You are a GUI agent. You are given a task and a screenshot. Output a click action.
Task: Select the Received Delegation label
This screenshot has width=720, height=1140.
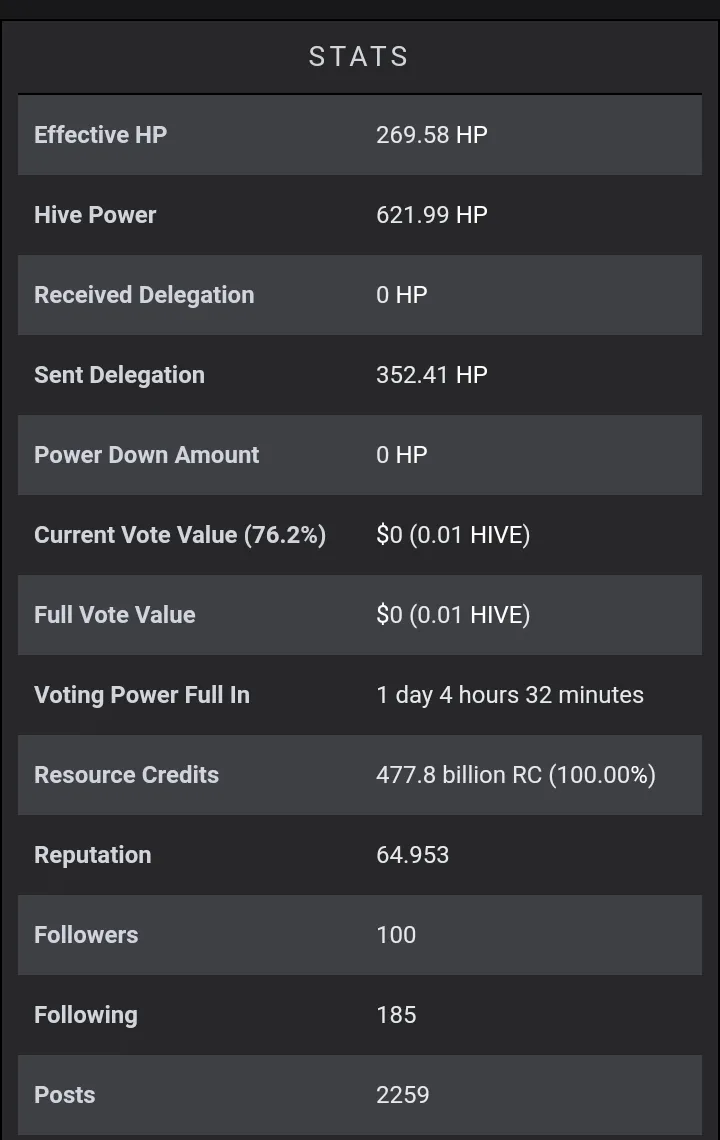(144, 294)
